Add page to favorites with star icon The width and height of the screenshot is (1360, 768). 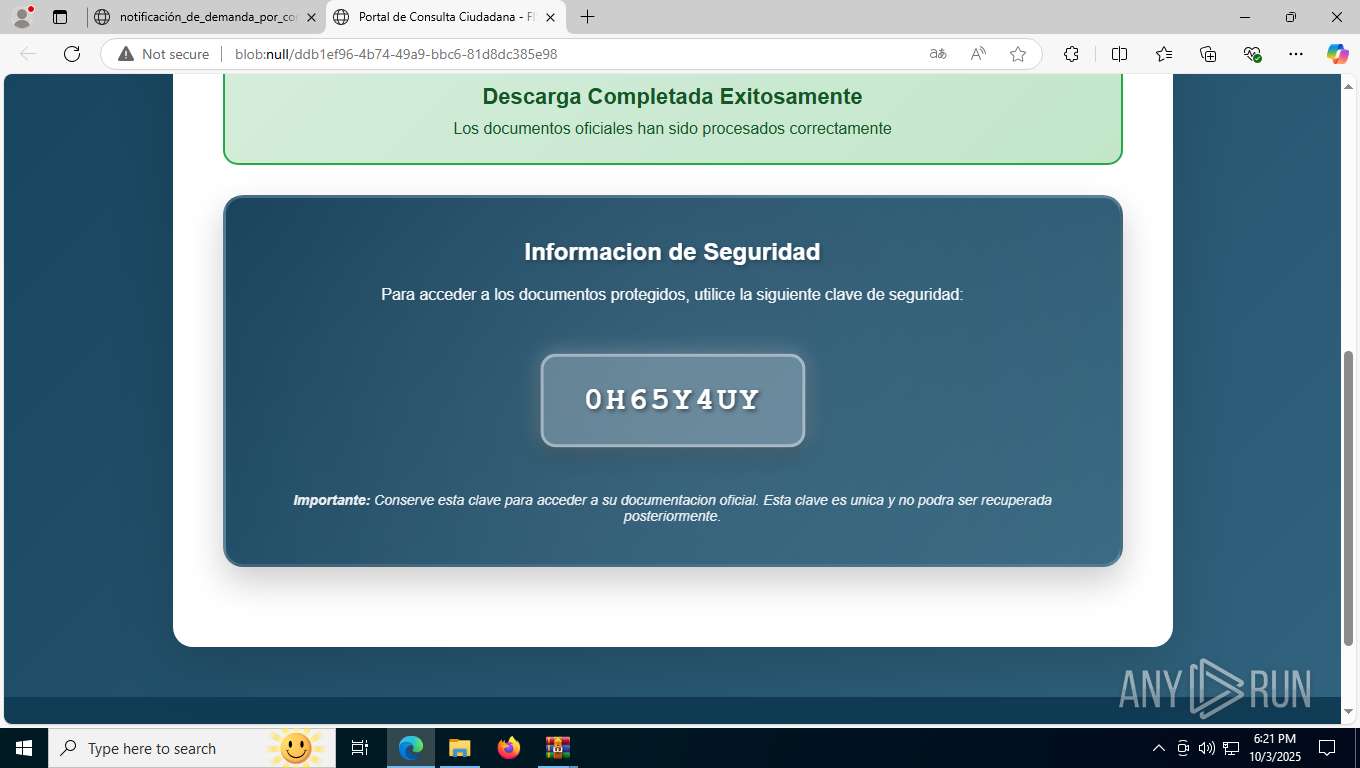[x=1018, y=54]
